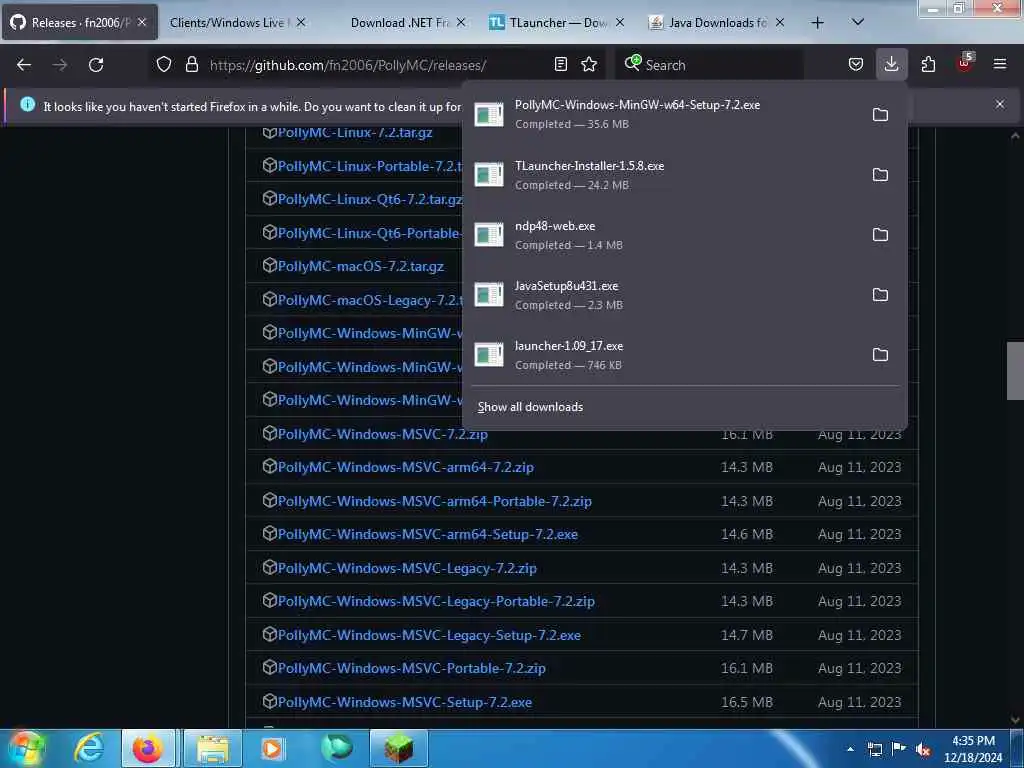Viewport: 1024px width, 768px height.
Task: Download PollyMC-Windows-MSVC-Legacy-7.2.zip
Action: 407,568
